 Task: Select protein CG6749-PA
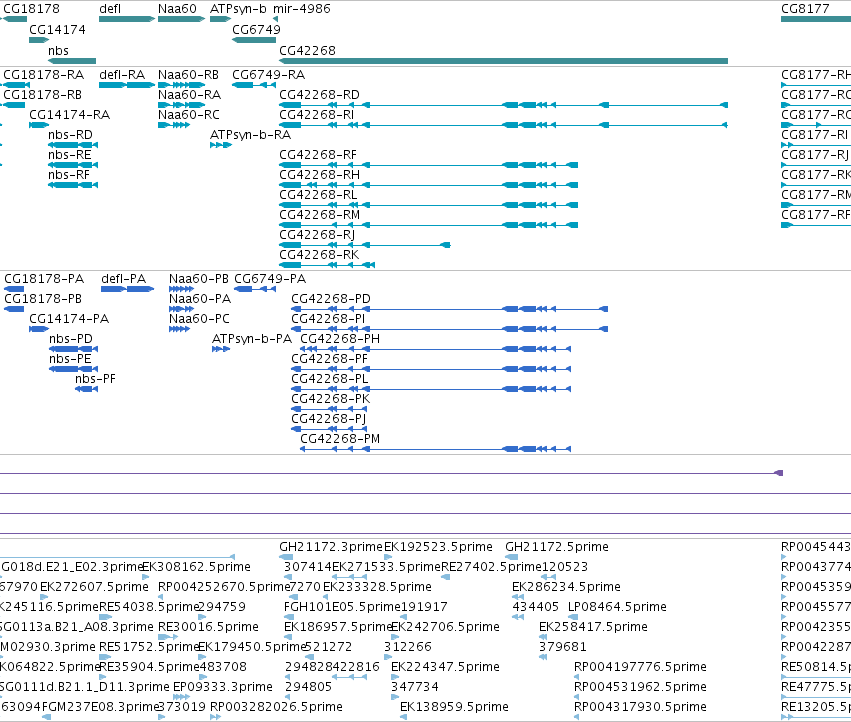pos(255,289)
